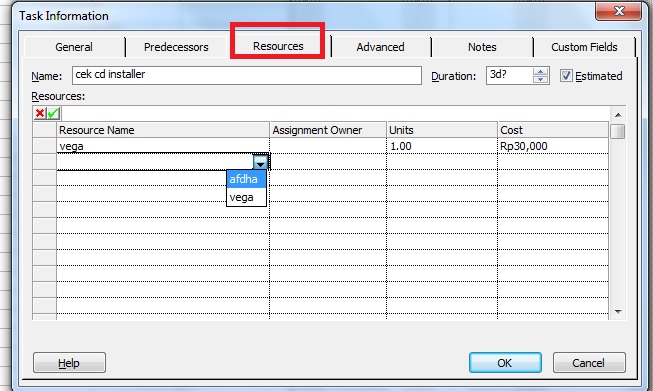Click the Name input field

click(247, 75)
